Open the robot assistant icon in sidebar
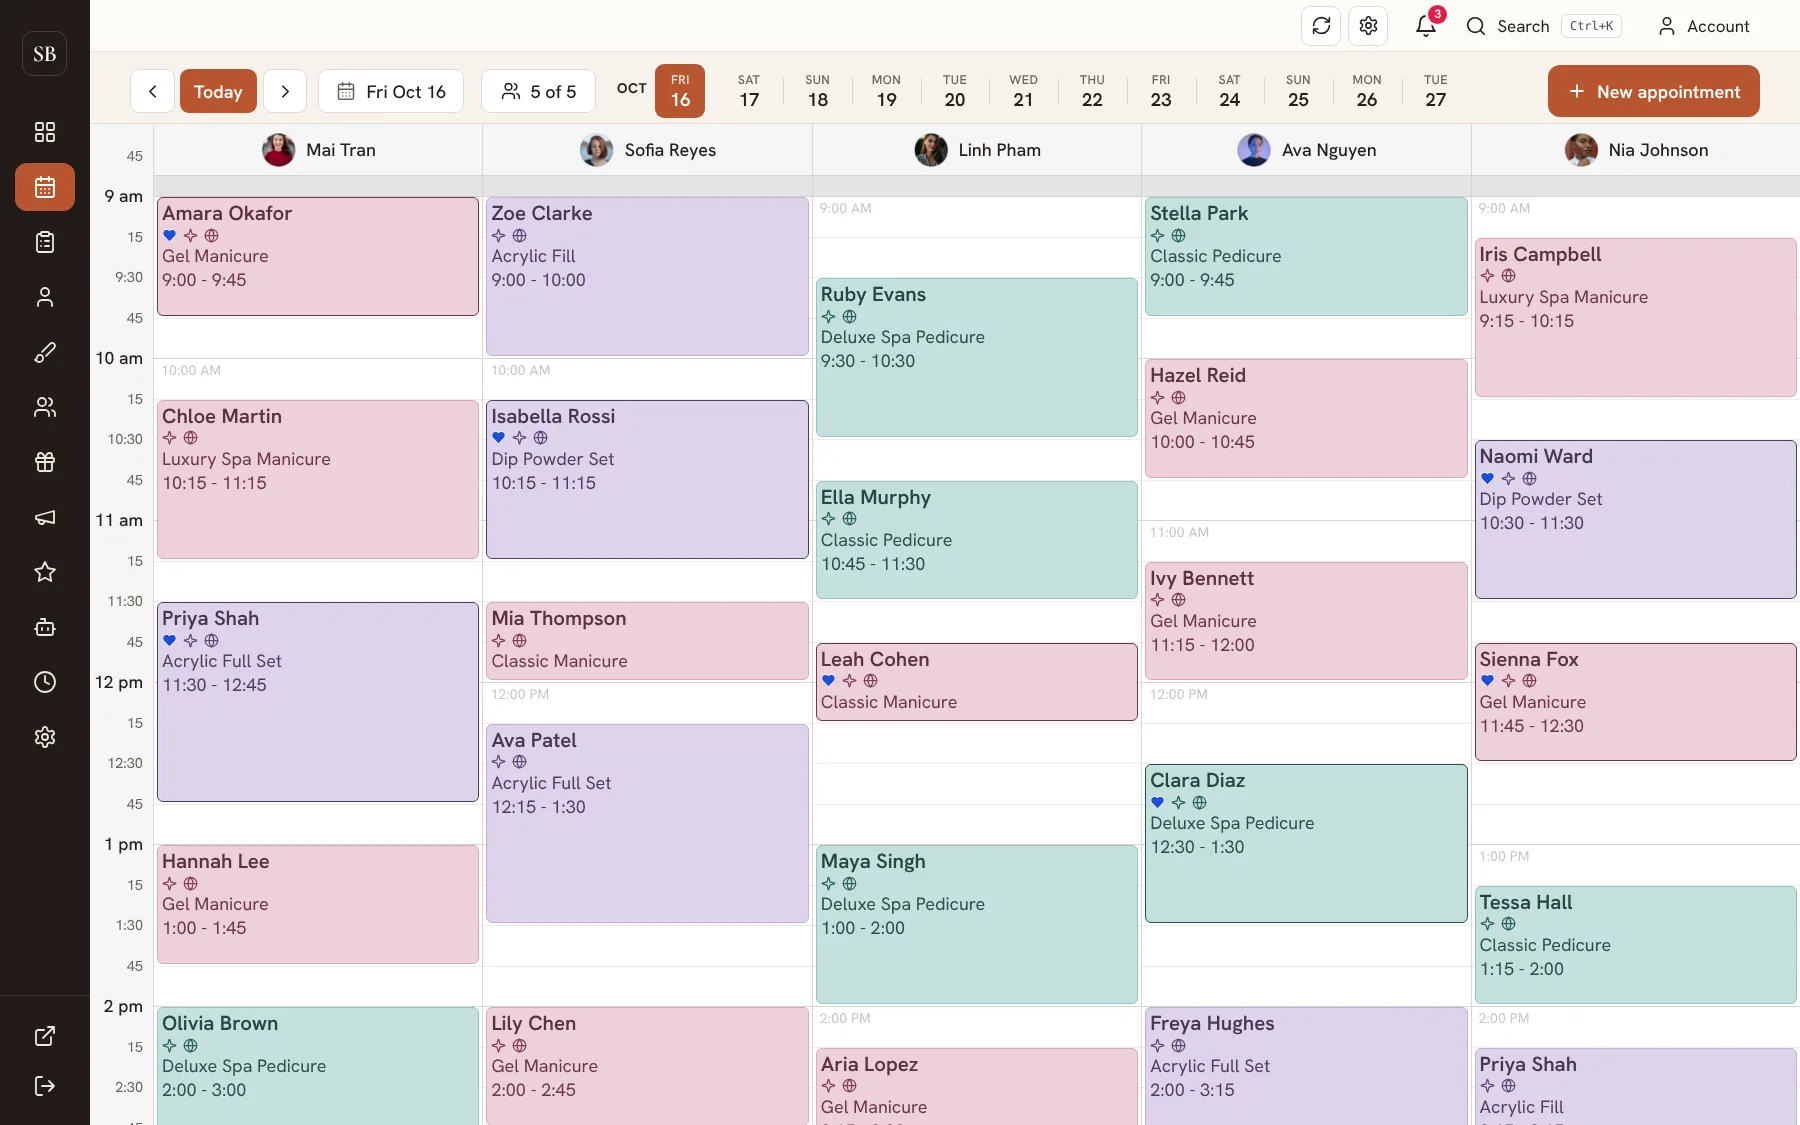This screenshot has height=1125, width=1800. [x=45, y=627]
